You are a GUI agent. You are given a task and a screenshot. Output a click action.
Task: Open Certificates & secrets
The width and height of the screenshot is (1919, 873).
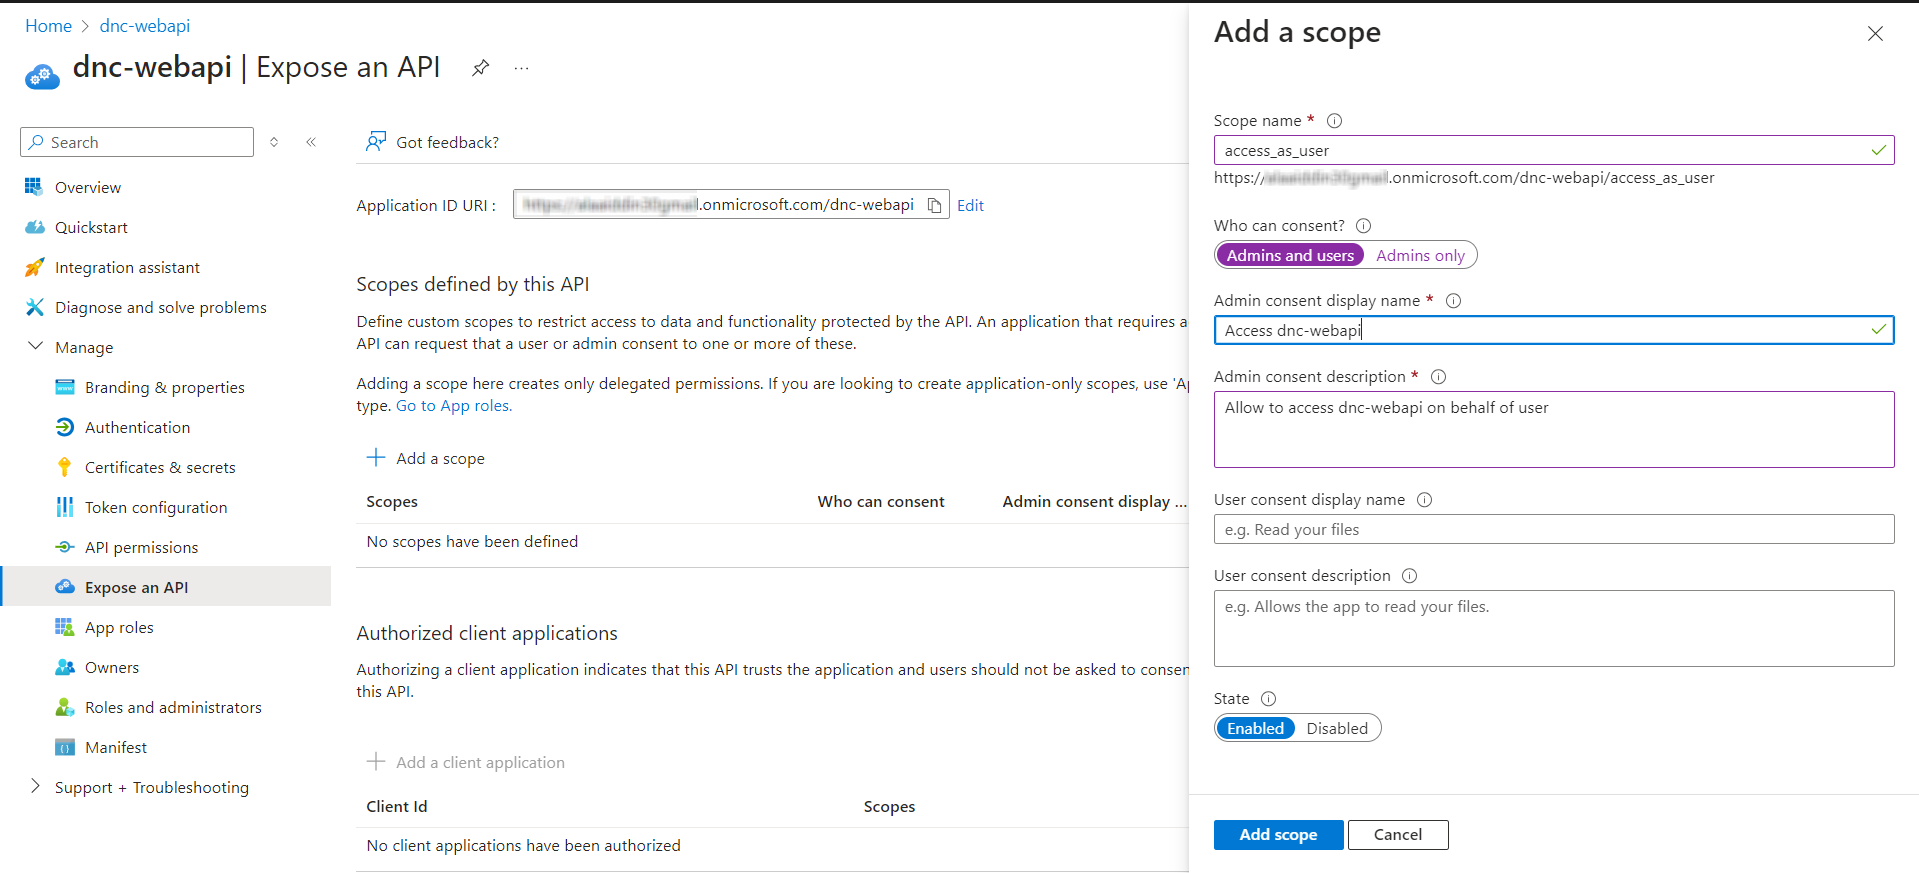[x=160, y=467]
